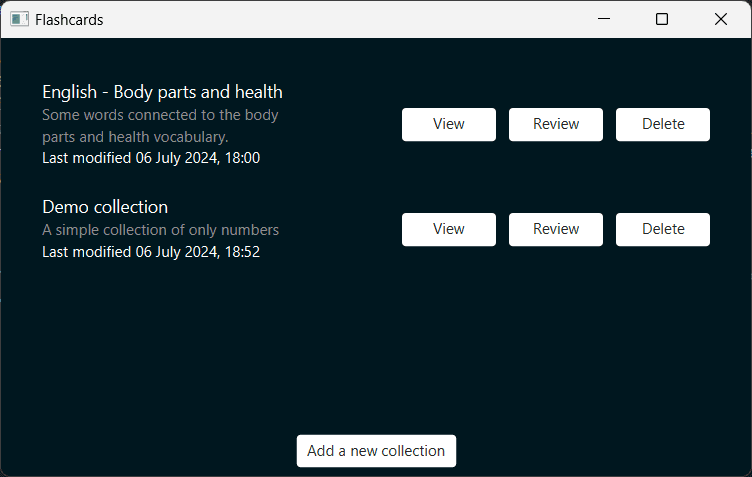Maximize the Flashcards window
752x477 pixels.
coord(662,19)
